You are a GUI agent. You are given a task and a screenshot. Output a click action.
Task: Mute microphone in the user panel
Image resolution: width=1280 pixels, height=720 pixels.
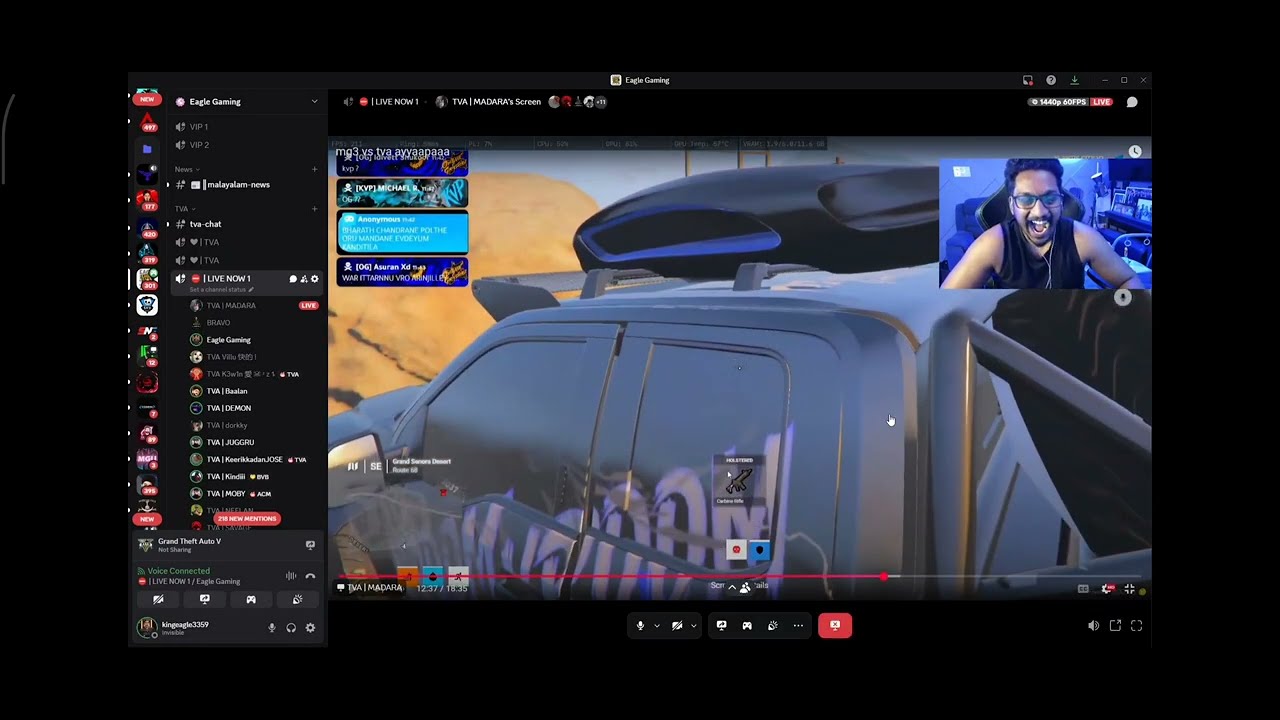click(x=272, y=628)
